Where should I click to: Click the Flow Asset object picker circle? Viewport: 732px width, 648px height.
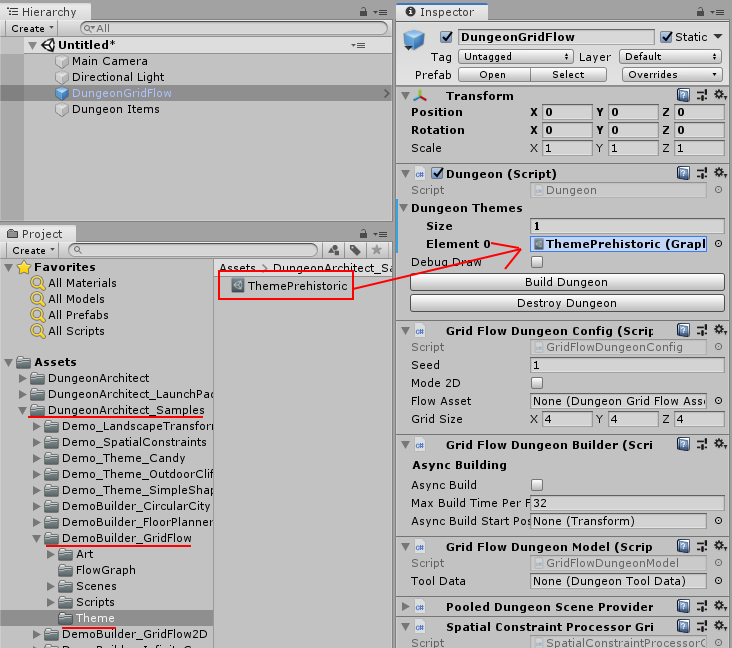718,401
